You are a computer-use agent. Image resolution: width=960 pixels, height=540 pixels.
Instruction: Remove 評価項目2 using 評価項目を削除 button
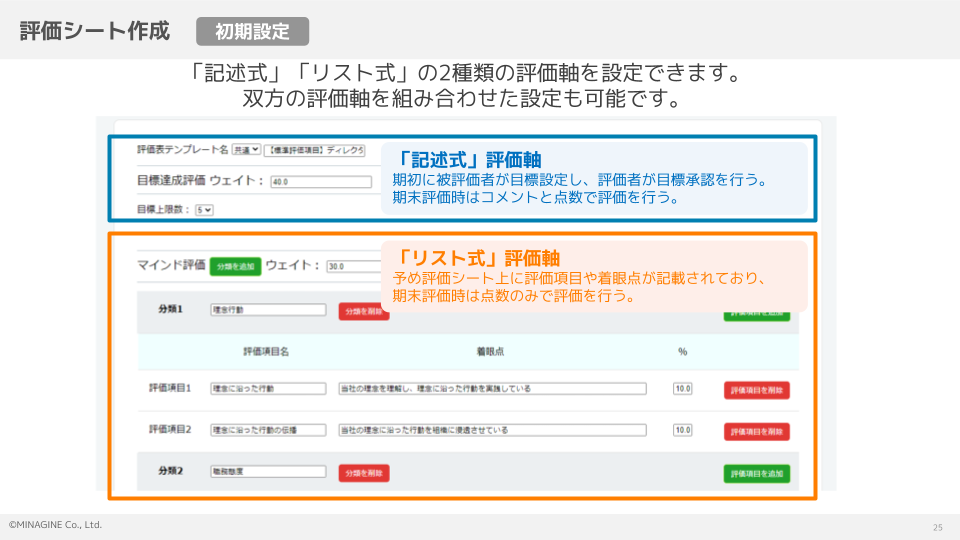(x=756, y=432)
